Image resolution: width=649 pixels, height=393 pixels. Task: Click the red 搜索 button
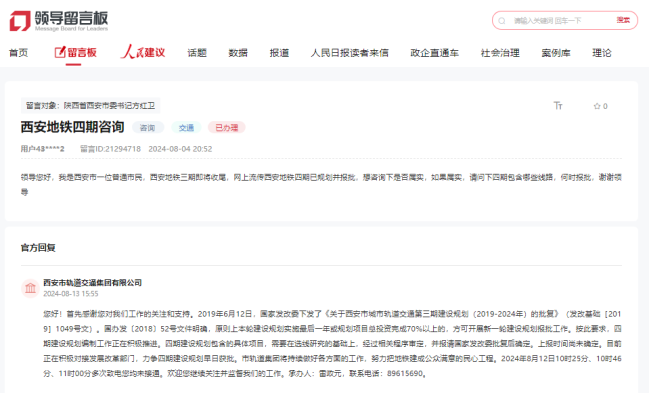click(623, 20)
